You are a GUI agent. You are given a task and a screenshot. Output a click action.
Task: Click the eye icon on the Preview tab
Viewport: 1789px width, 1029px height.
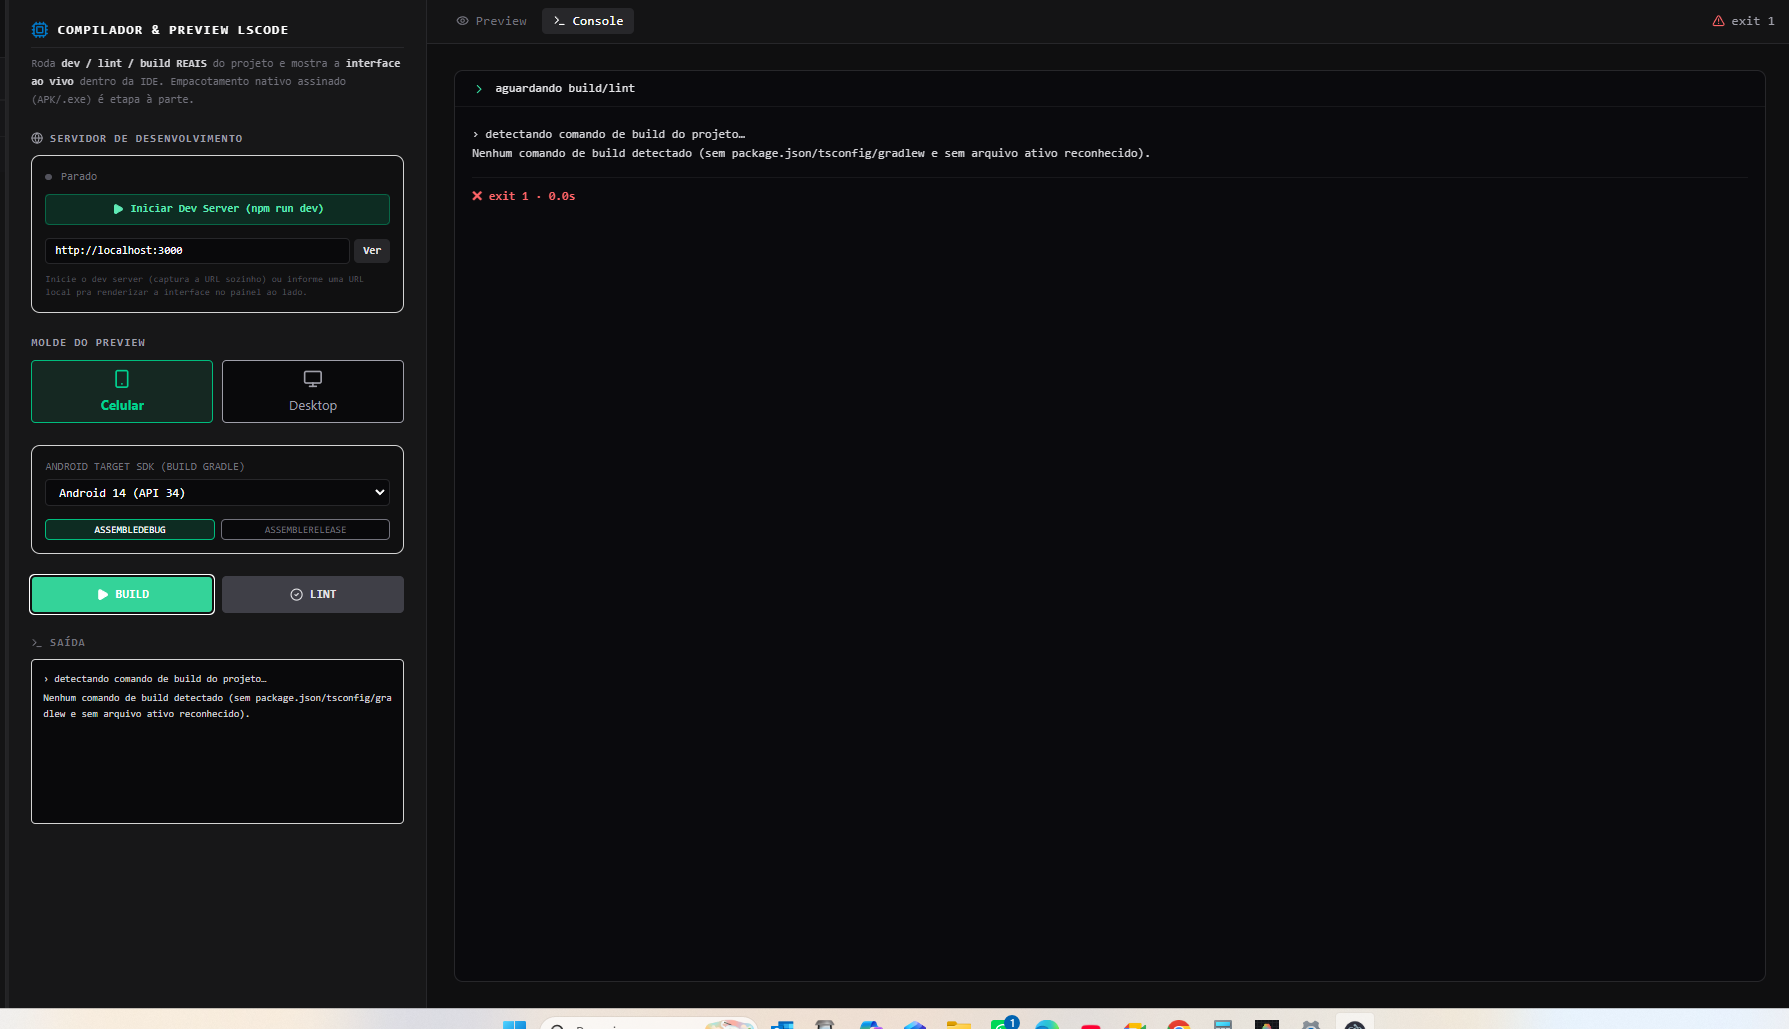pos(462,21)
